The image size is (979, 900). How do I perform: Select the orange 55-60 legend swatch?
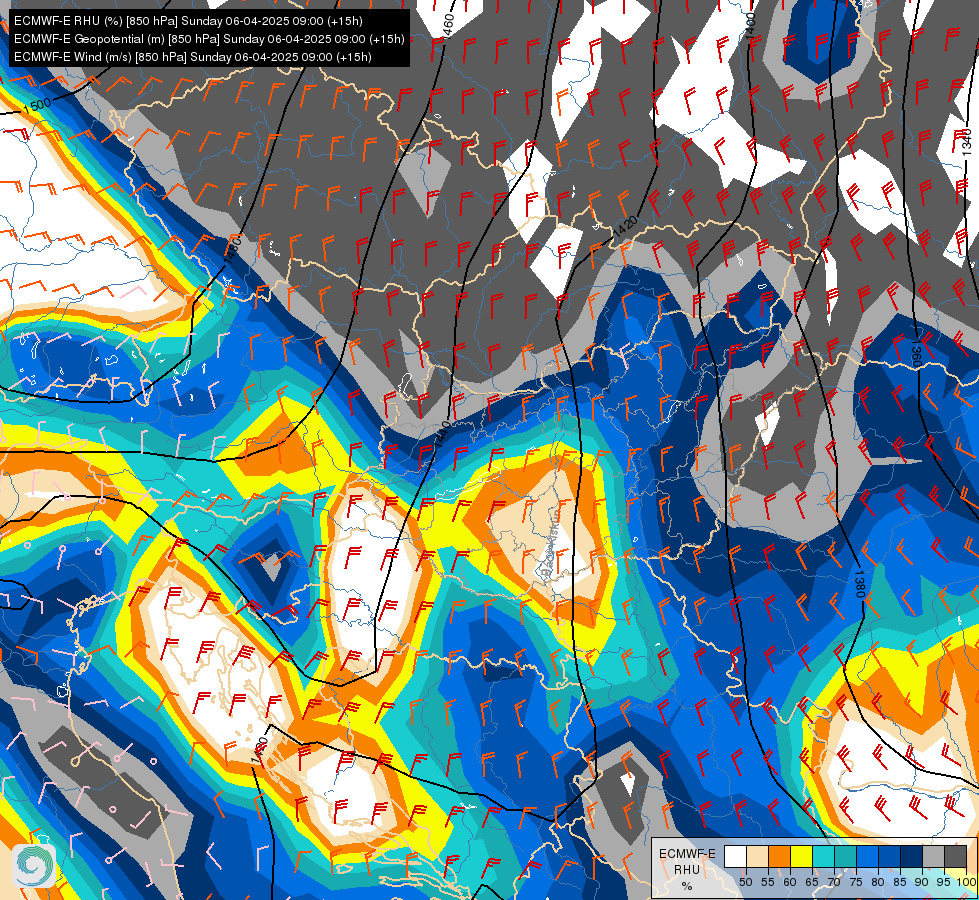pyautogui.click(x=780, y=856)
